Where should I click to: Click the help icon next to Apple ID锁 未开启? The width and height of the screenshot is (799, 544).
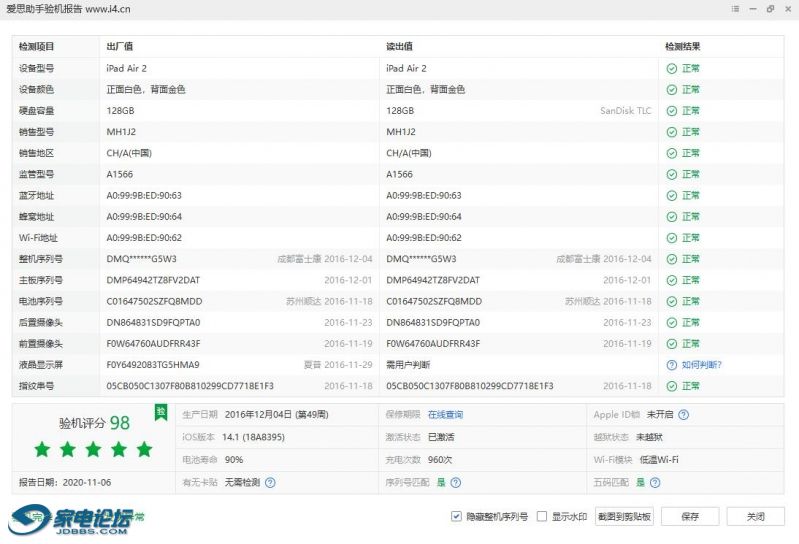coord(683,415)
